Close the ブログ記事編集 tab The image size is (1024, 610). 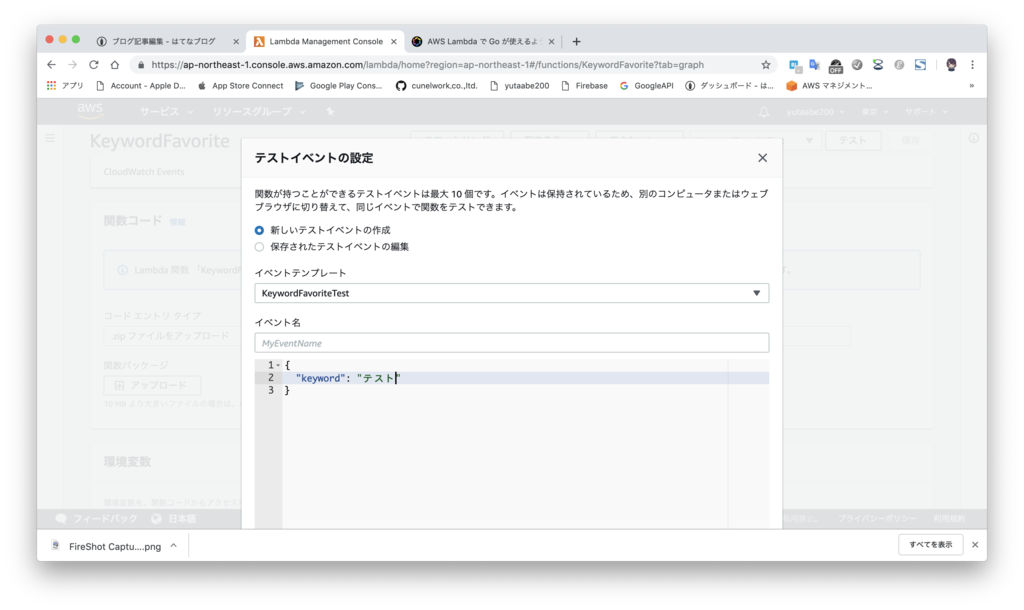236,41
